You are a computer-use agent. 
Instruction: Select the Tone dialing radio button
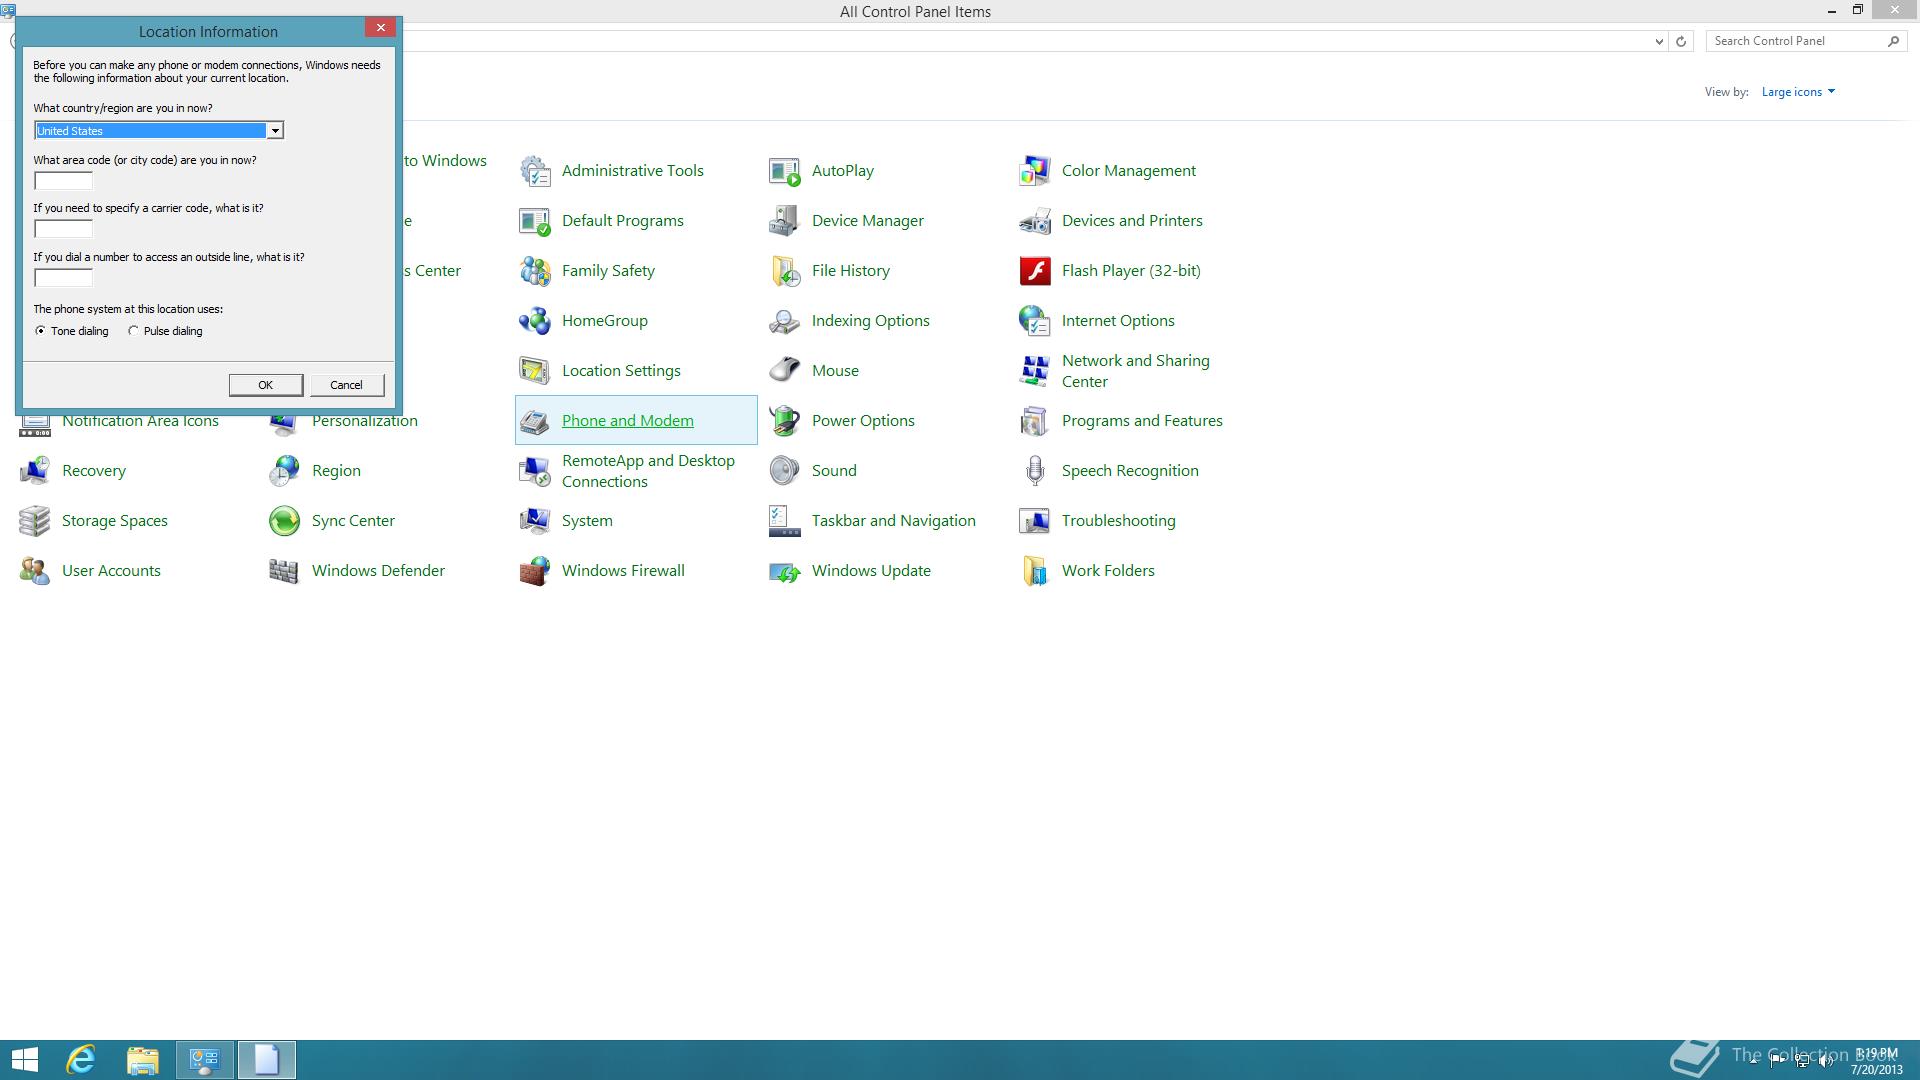click(41, 331)
